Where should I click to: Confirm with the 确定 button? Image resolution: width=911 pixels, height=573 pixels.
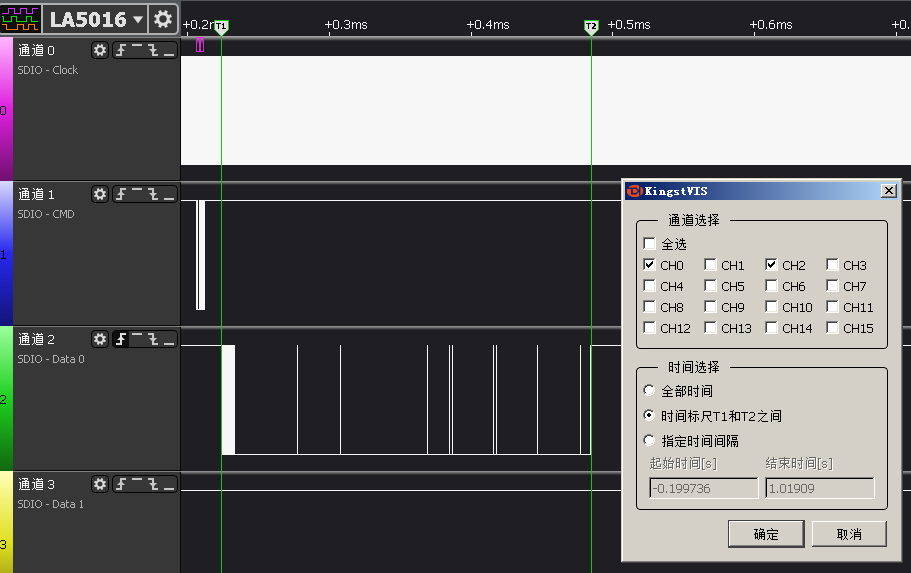766,534
